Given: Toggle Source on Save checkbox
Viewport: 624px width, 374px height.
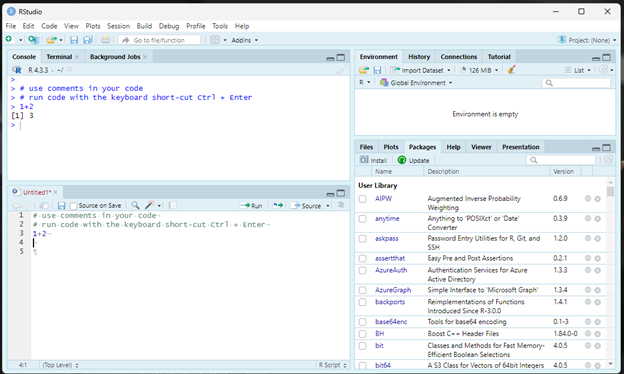Looking at the screenshot, I should [73, 206].
